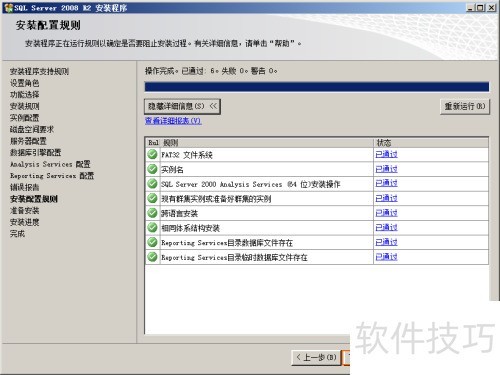Open 已通过 status link for FAT32 文件系统

click(x=386, y=154)
